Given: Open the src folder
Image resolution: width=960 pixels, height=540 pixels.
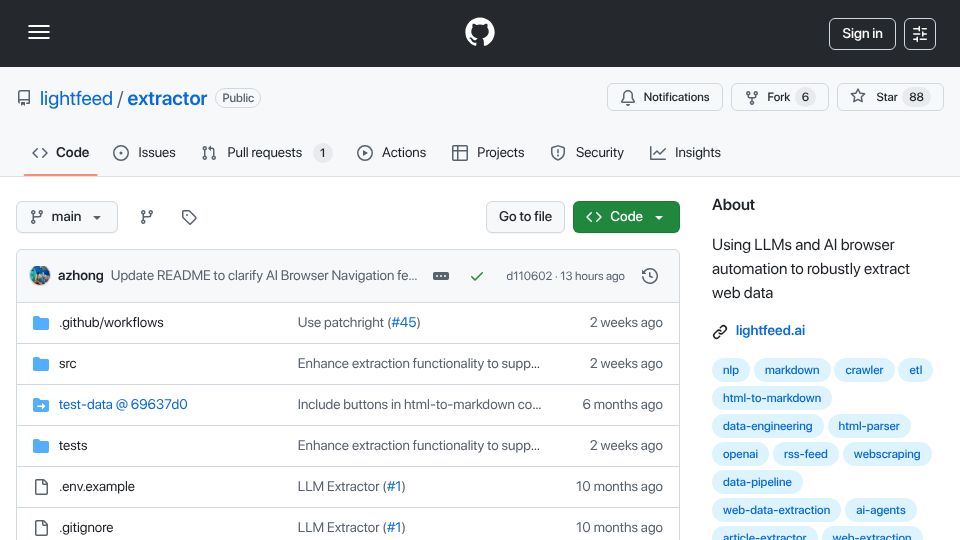Looking at the screenshot, I should tap(67, 364).
